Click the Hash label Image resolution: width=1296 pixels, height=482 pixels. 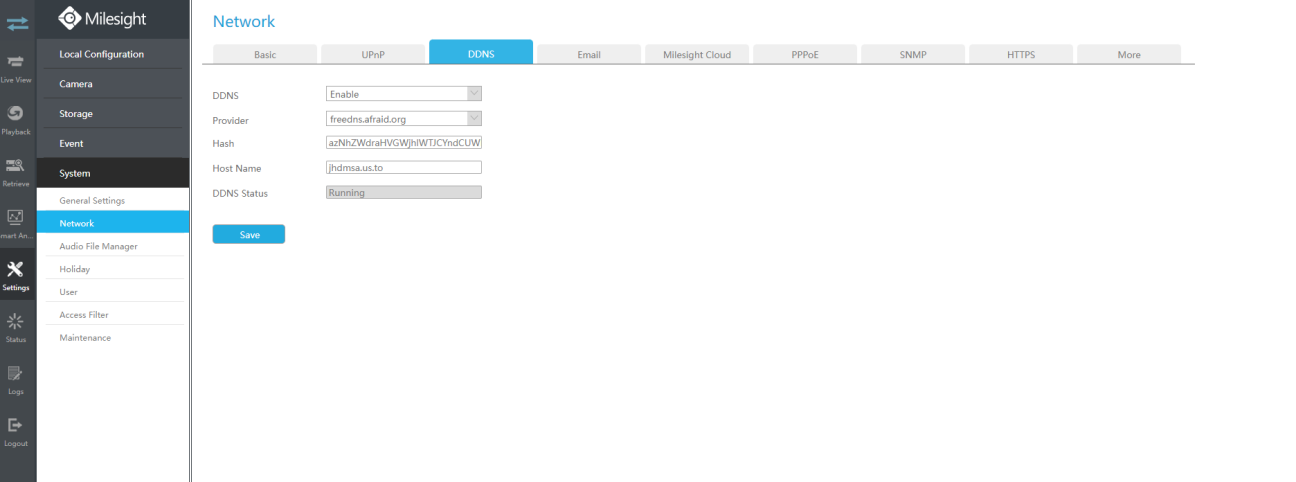tap(223, 144)
